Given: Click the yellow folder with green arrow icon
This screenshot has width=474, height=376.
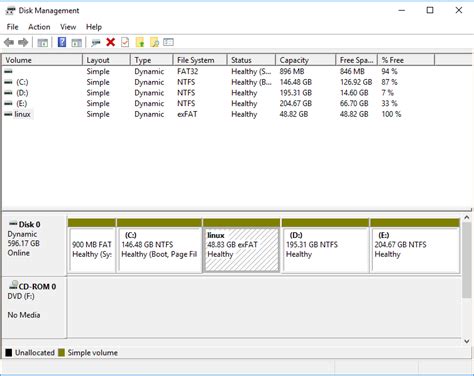Looking at the screenshot, I should pyautogui.click(x=140, y=42).
